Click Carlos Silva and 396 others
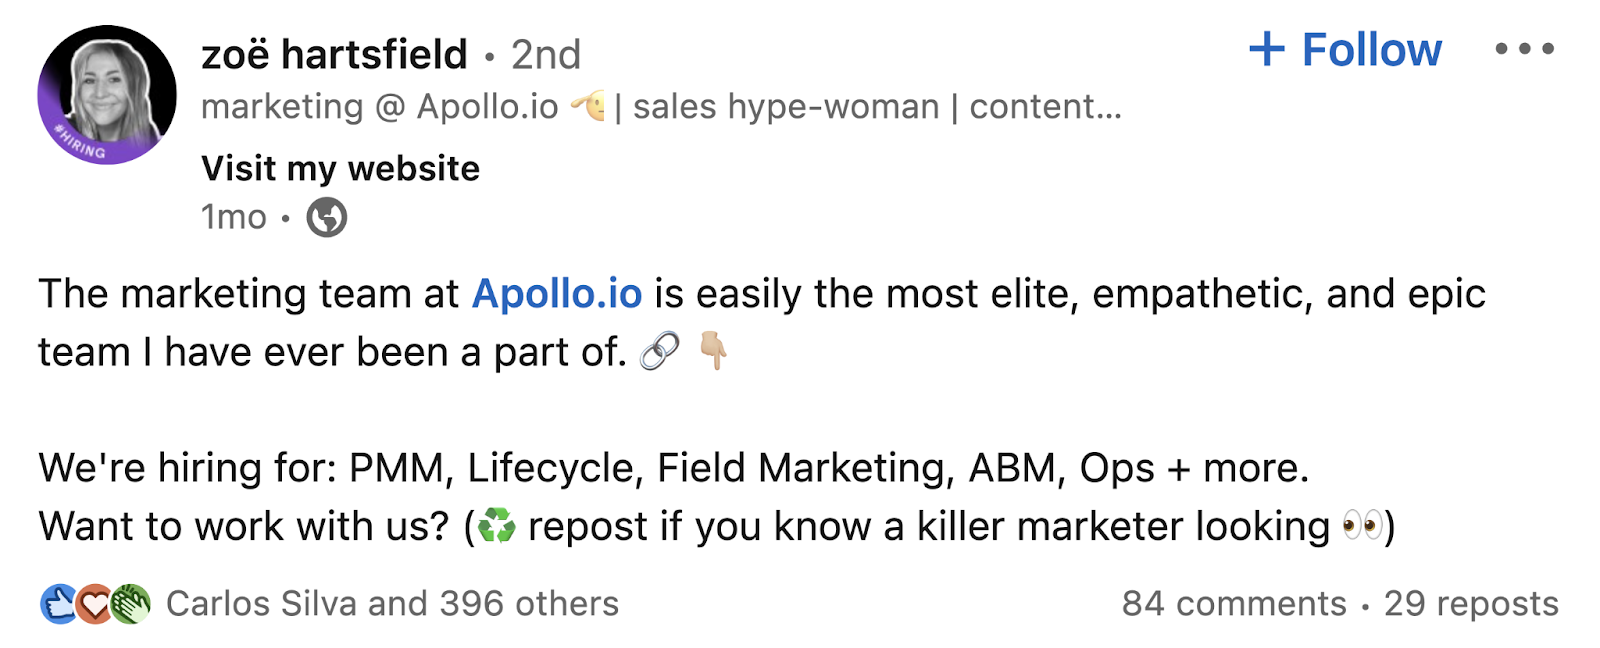The height and width of the screenshot is (648, 1600). (393, 602)
